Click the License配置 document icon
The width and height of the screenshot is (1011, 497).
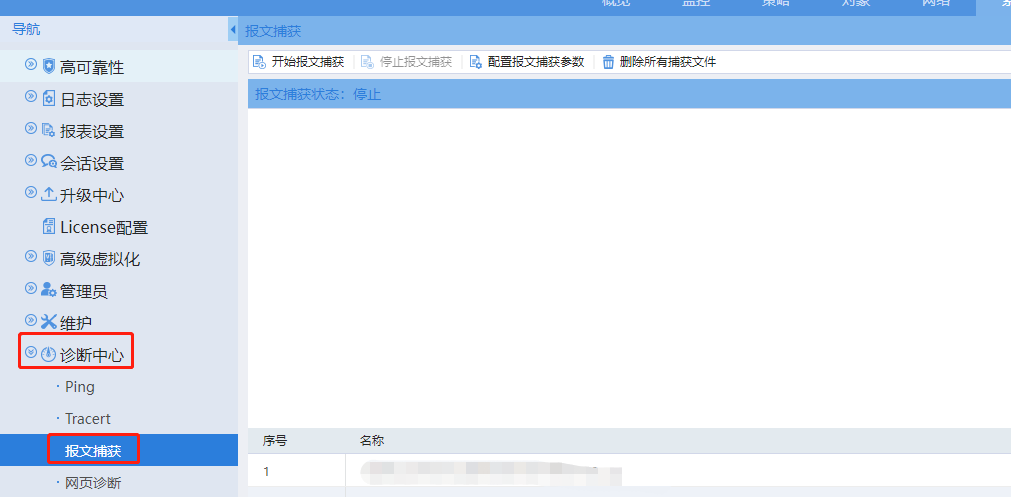pyautogui.click(x=49, y=226)
